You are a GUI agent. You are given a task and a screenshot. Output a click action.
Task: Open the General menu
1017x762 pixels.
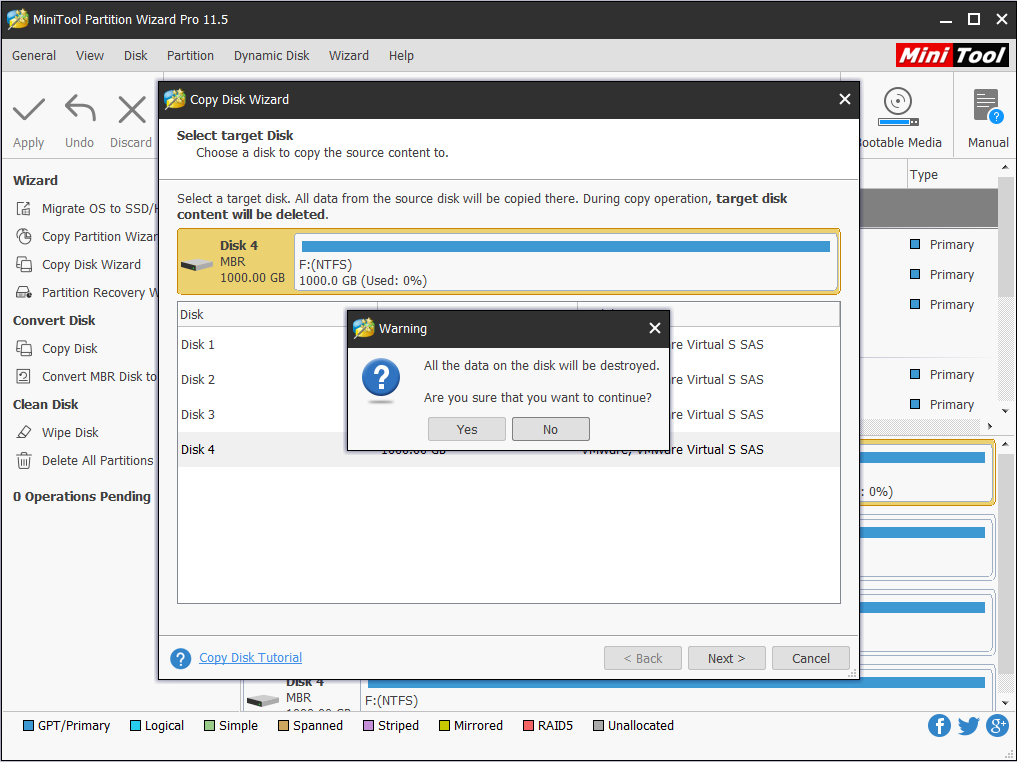tap(34, 56)
